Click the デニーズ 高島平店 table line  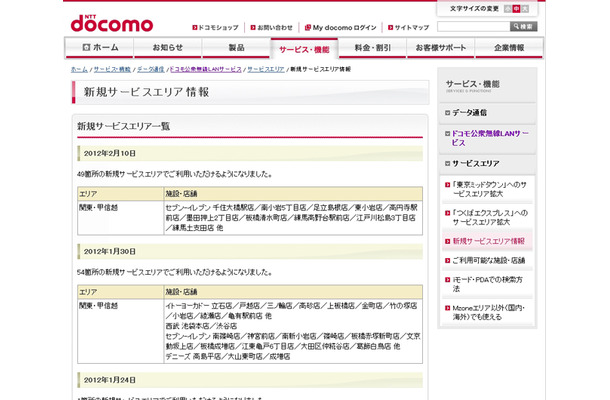pos(228,356)
